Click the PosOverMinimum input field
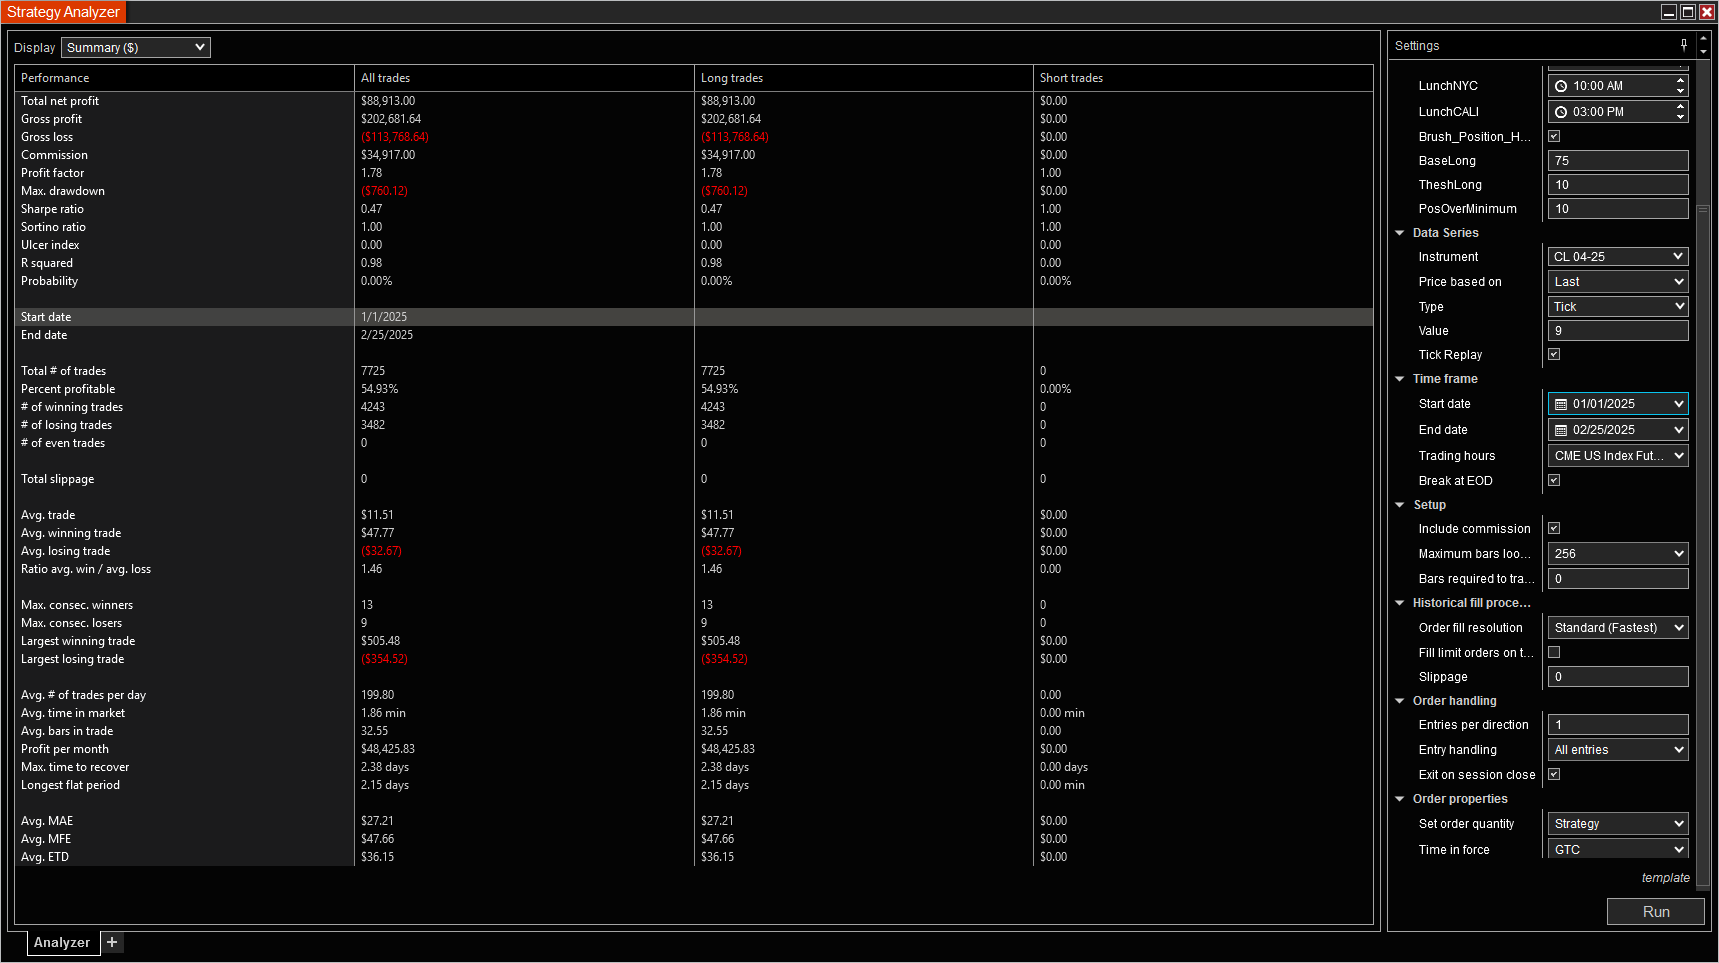Image resolution: width=1719 pixels, height=963 pixels. 1618,209
